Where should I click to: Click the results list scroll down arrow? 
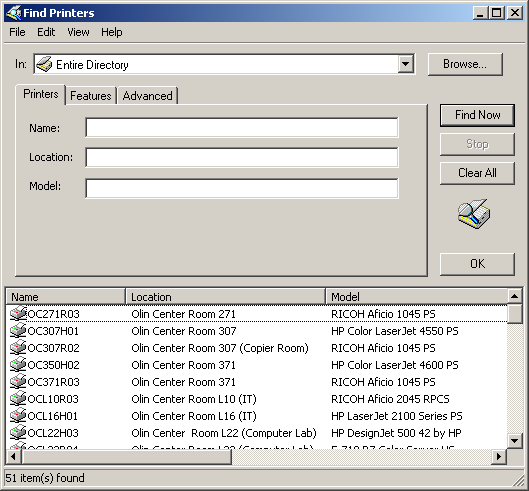514,441
